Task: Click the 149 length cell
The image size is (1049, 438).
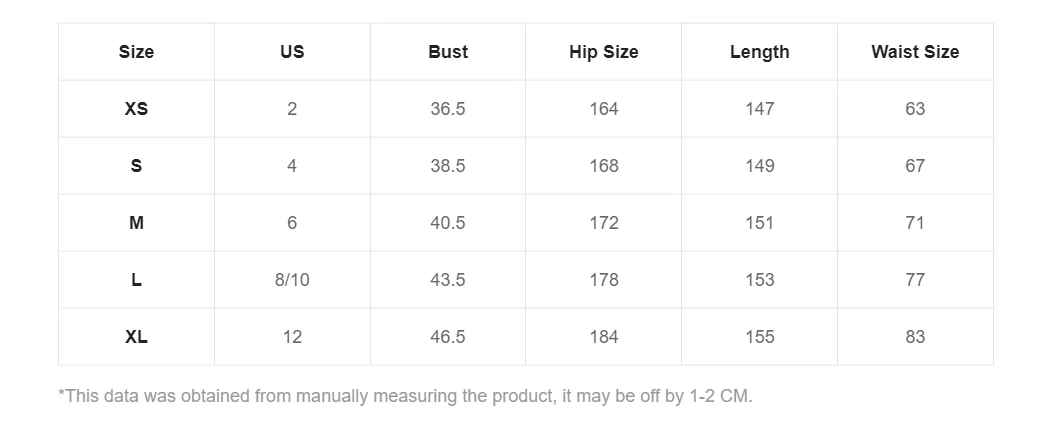Action: (x=759, y=166)
